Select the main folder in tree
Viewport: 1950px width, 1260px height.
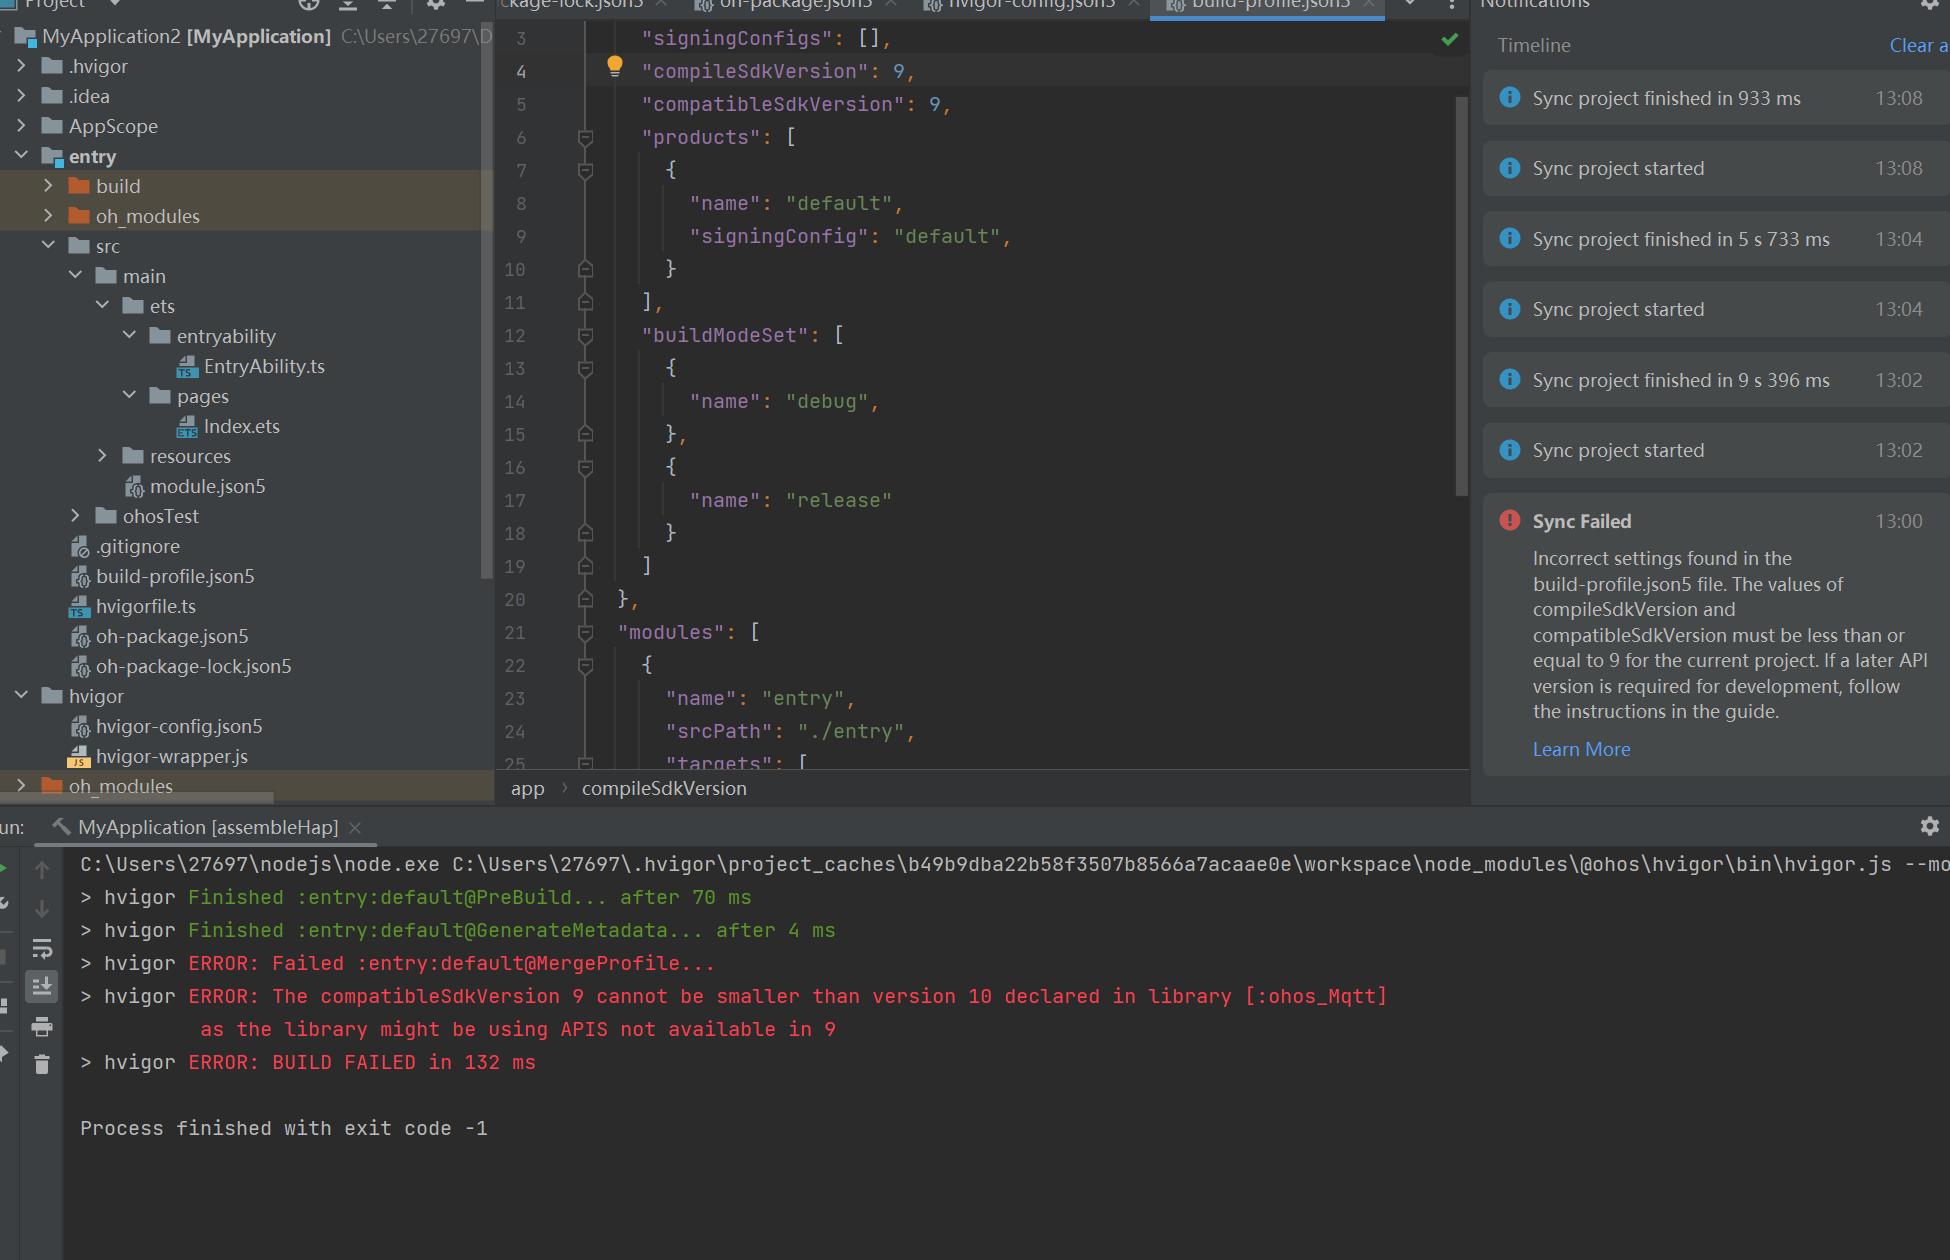[x=144, y=276]
